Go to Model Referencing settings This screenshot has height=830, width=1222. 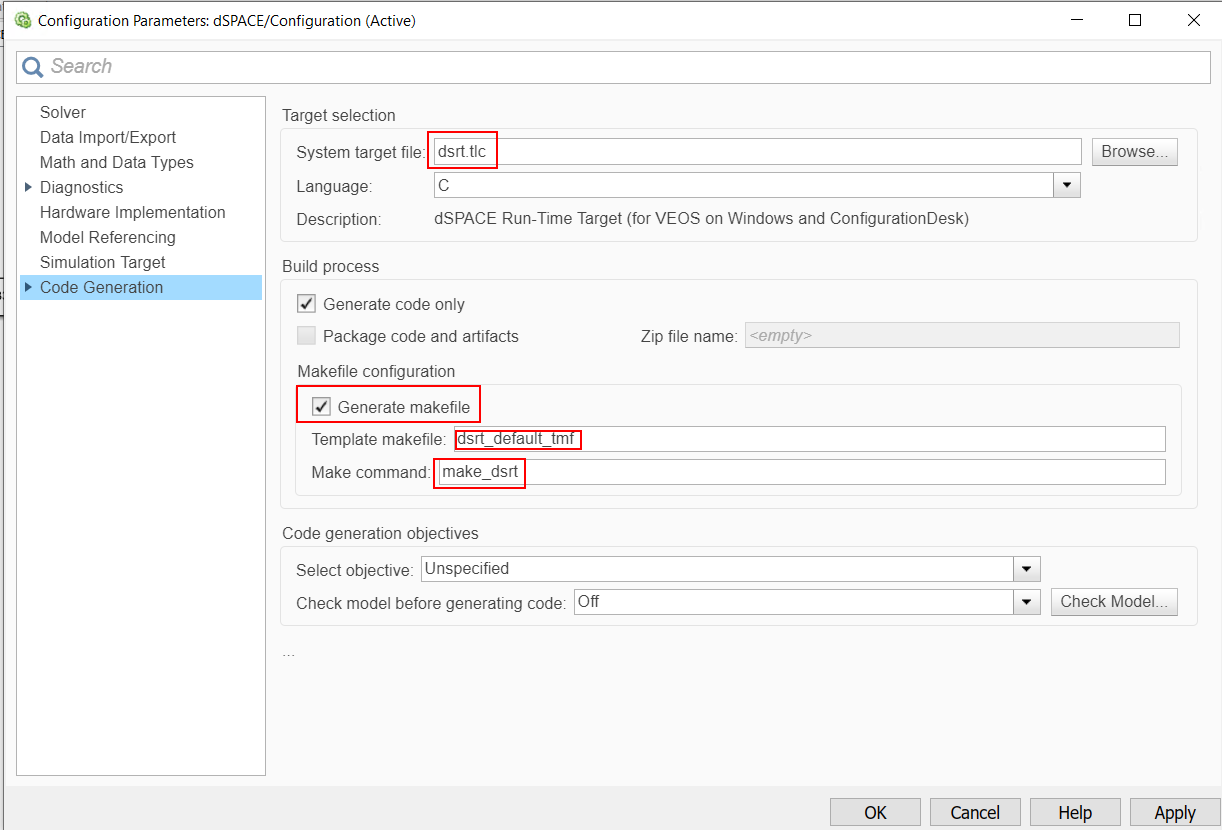(x=107, y=237)
